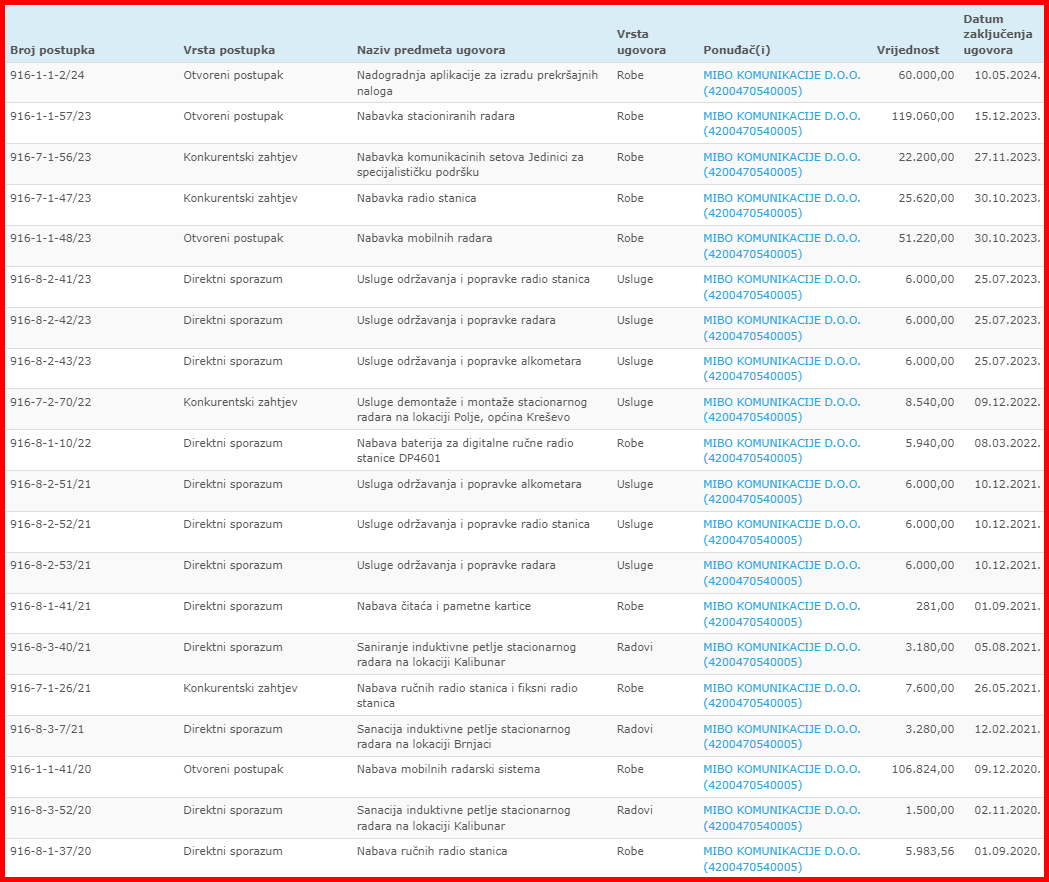Click the date 27.11.2023.

pos(1008,157)
